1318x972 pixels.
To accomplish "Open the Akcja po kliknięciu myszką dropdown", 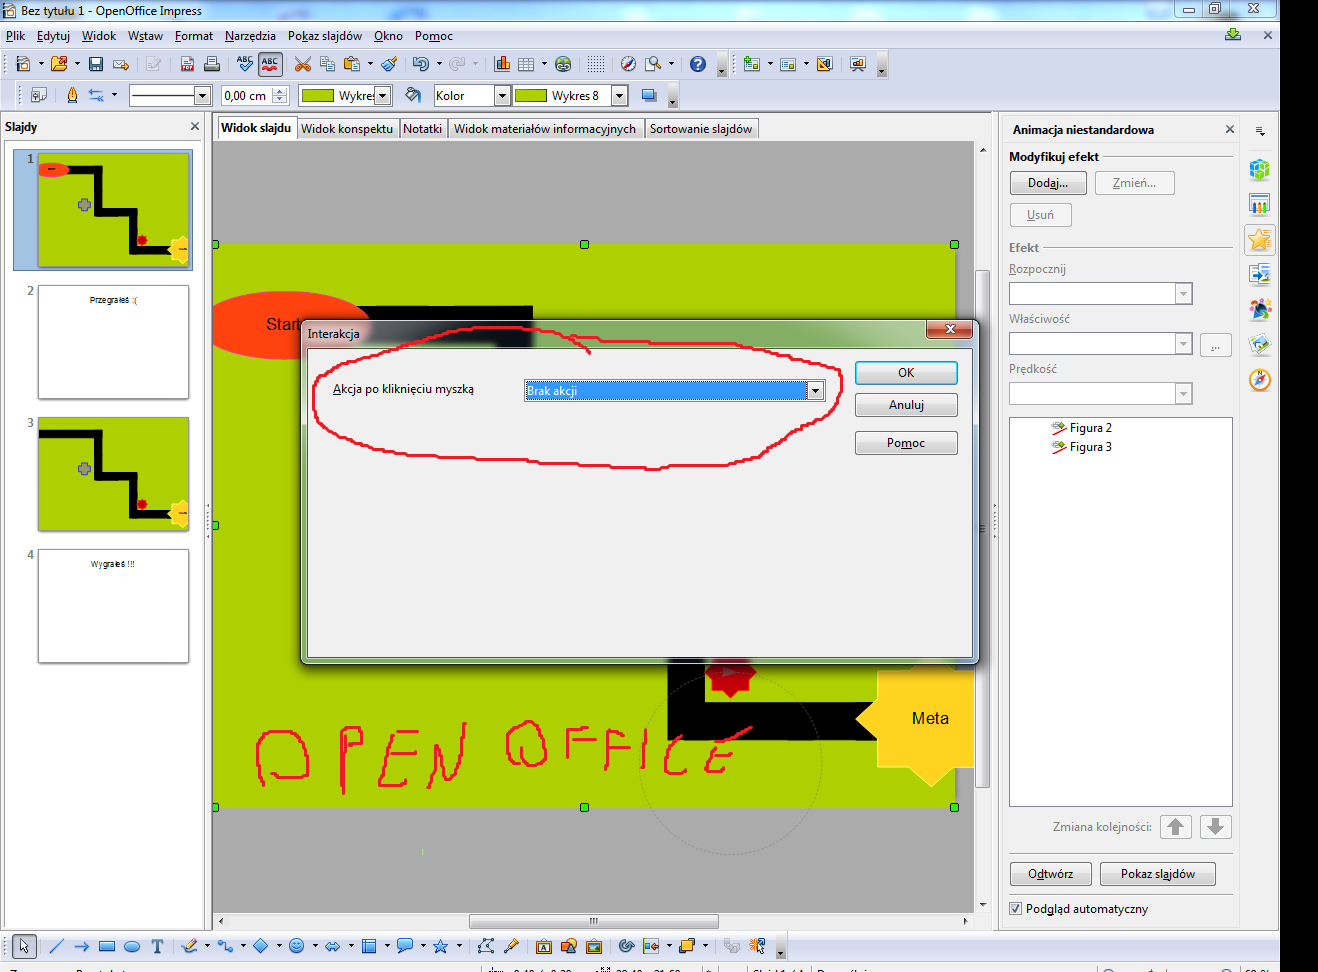I will [815, 391].
